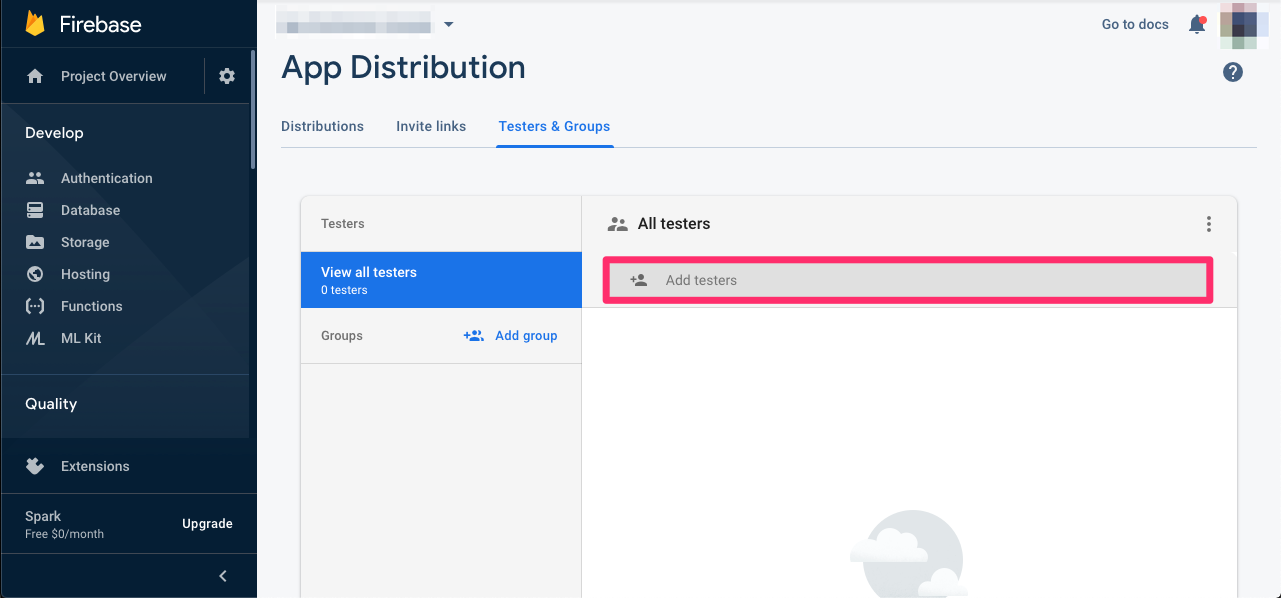This screenshot has height=598, width=1281.
Task: Click the Add group button
Action: coord(510,336)
